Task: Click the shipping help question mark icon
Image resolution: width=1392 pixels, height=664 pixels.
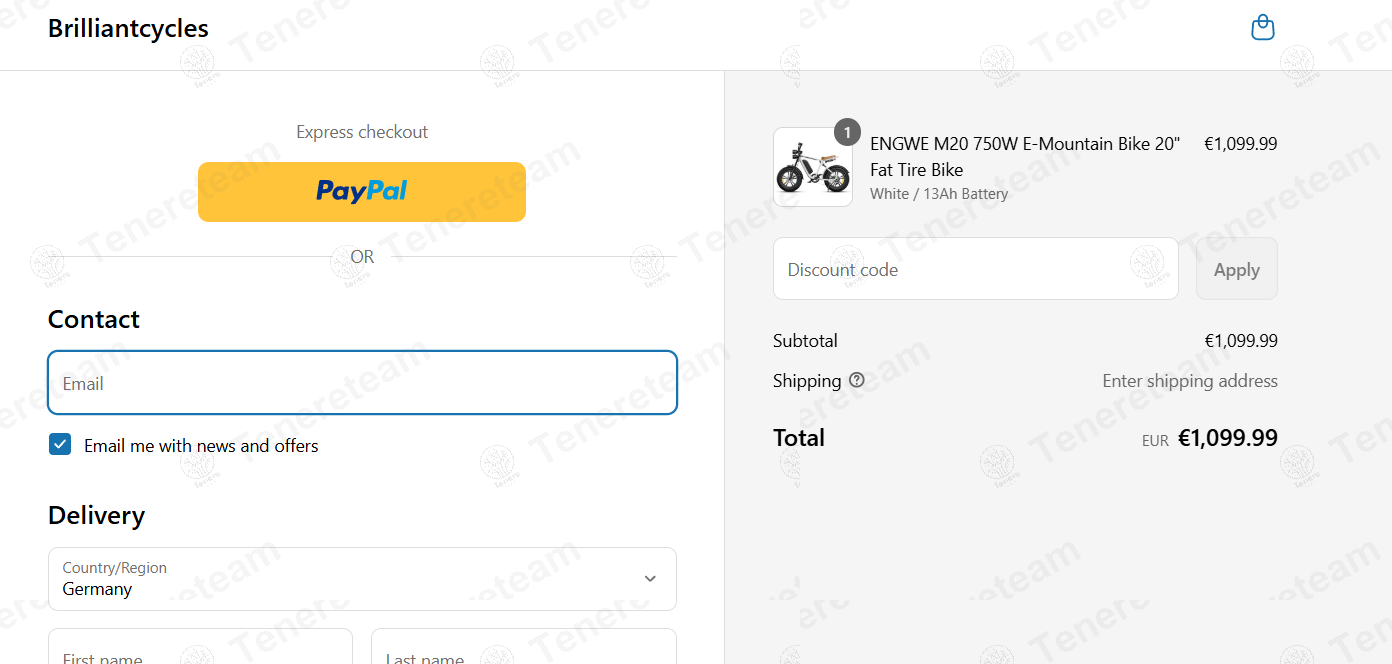Action: tap(857, 380)
